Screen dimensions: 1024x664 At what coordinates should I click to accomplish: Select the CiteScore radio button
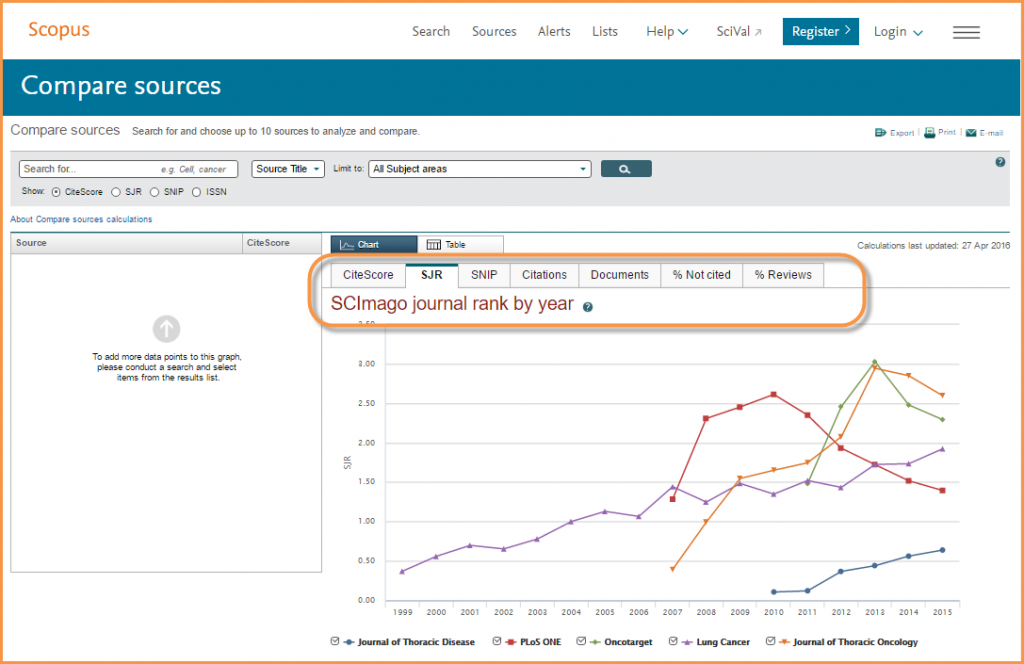56,192
